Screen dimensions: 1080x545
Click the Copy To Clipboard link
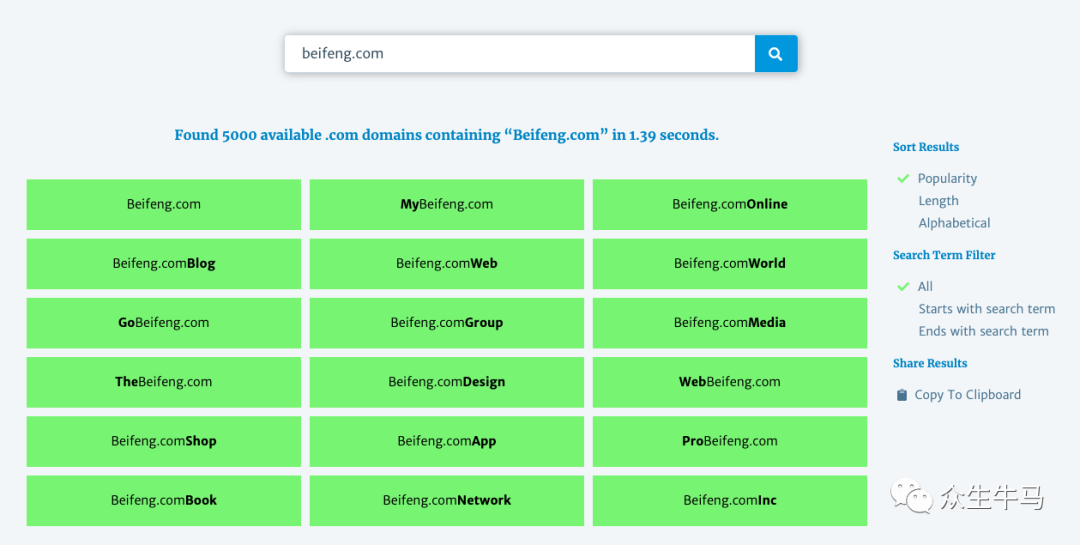(967, 395)
